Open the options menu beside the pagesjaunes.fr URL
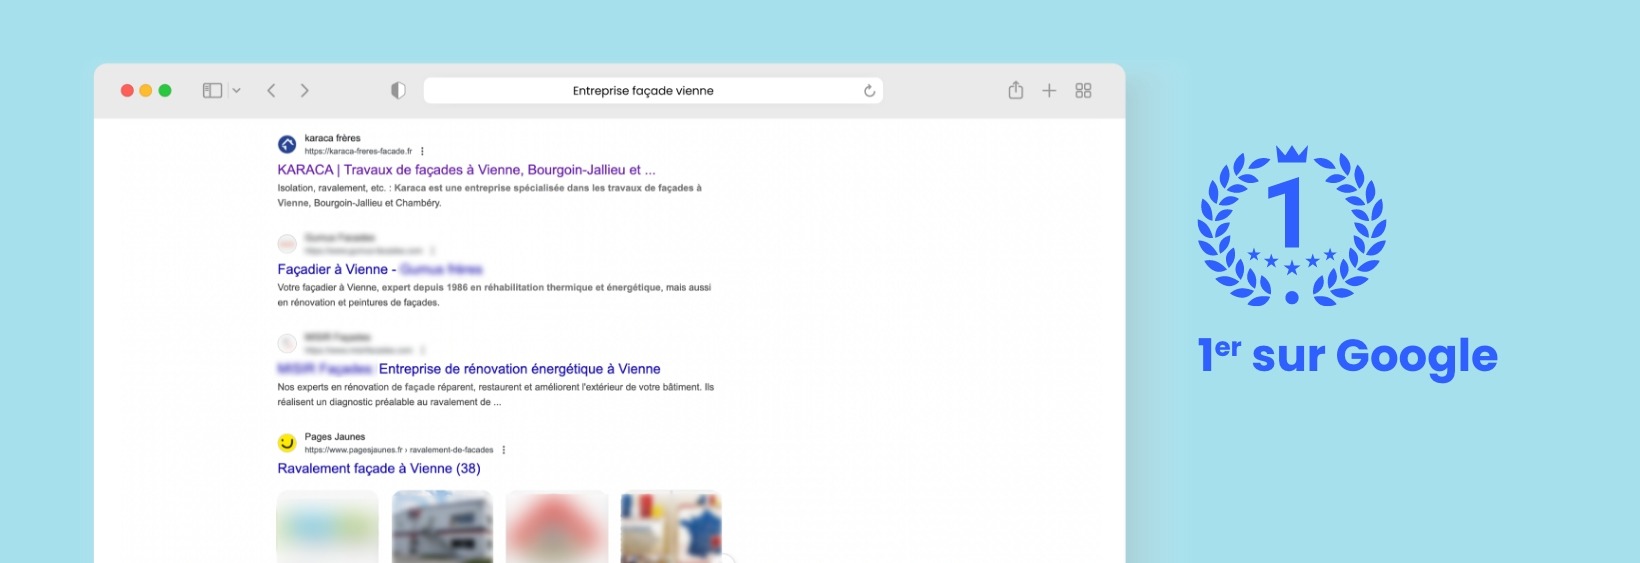Screen dimensions: 1640x563 (503, 450)
